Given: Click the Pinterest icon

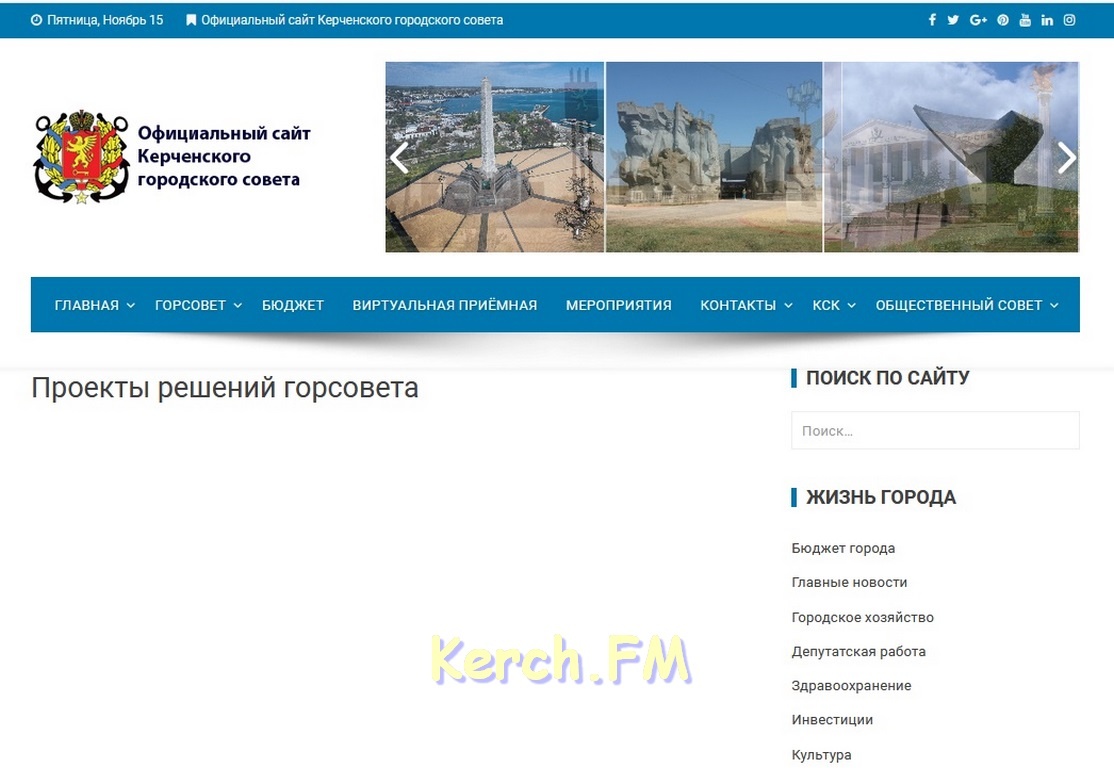Looking at the screenshot, I should click(1003, 20).
